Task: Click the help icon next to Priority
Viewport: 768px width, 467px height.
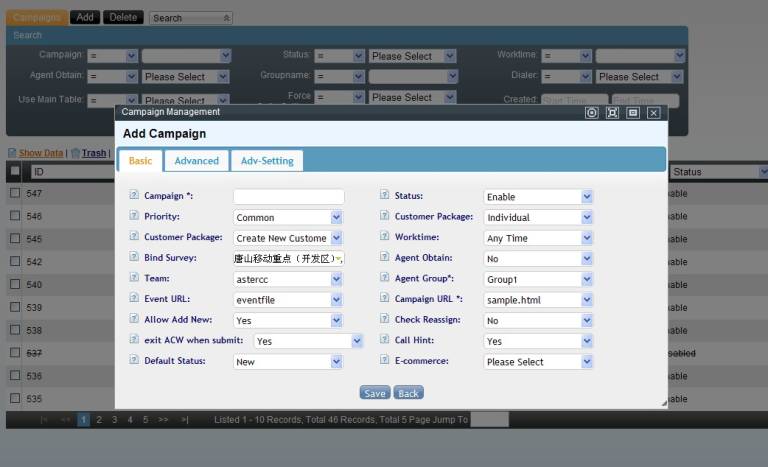Action: point(134,216)
